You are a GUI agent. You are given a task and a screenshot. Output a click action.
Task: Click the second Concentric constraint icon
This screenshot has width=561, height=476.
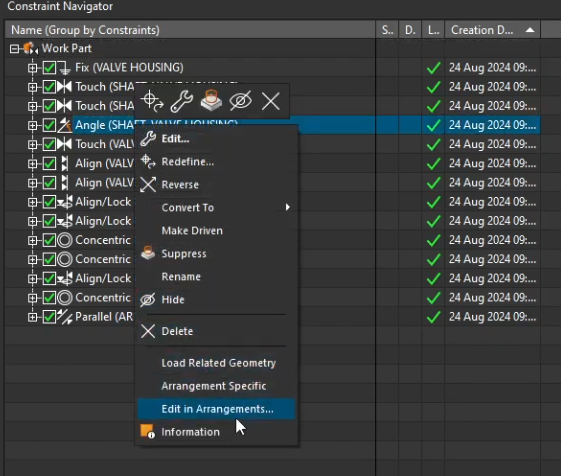[x=65, y=259]
